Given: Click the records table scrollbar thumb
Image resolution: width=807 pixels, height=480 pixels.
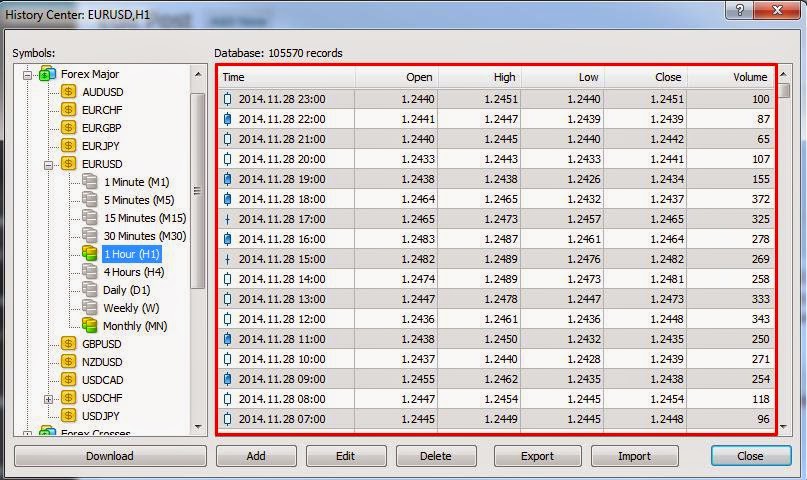Looking at the screenshot, I should (x=784, y=91).
